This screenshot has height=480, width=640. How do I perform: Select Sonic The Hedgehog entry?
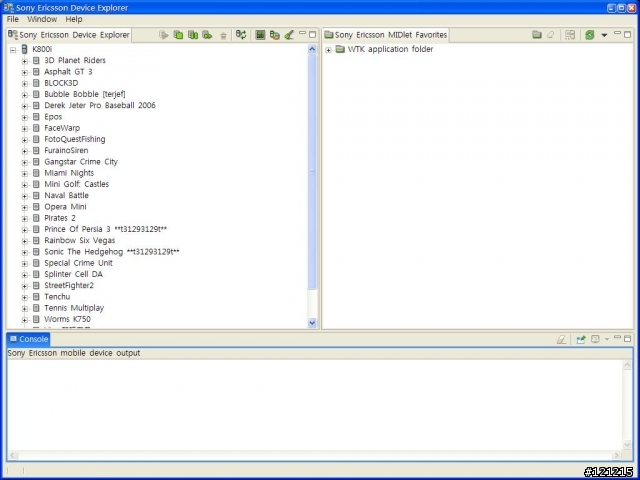pos(112,252)
